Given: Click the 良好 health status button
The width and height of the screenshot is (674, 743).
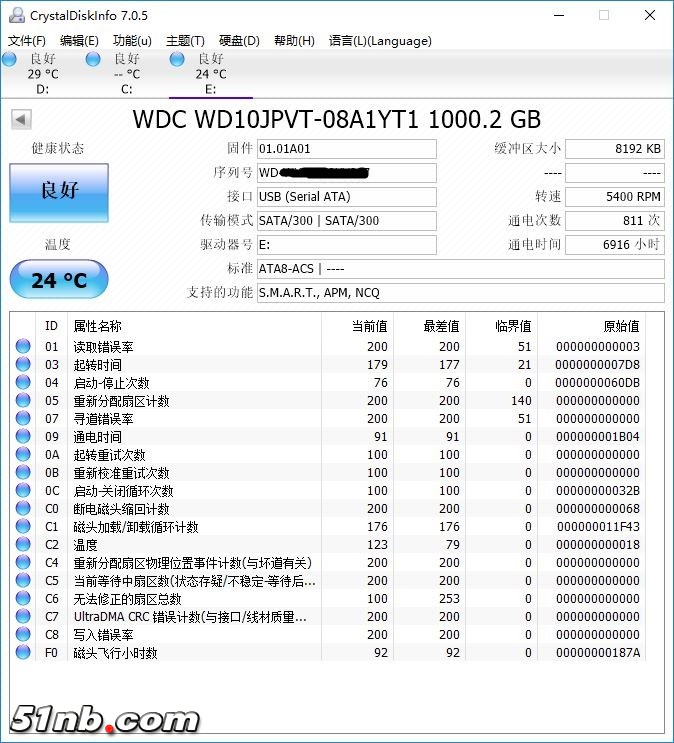Looking at the screenshot, I should (59, 193).
